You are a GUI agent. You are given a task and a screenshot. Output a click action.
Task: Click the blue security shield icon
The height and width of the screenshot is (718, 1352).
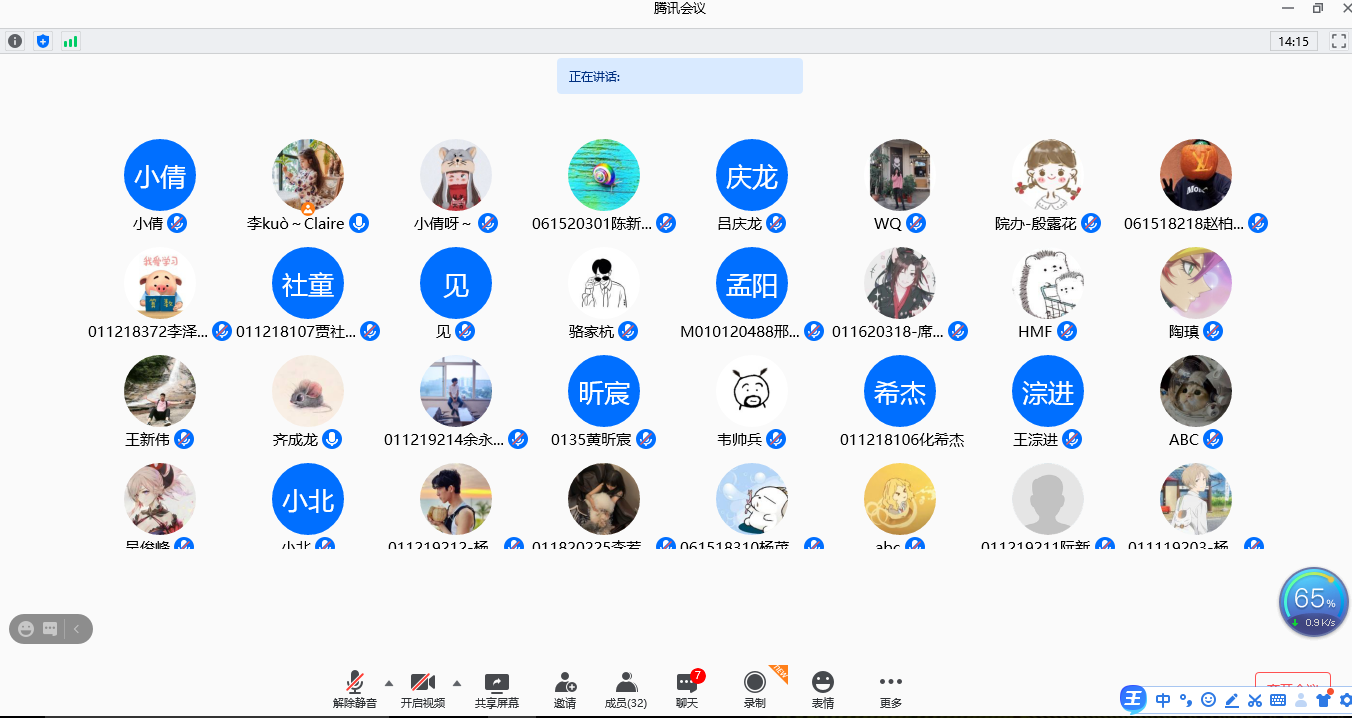[x=42, y=41]
